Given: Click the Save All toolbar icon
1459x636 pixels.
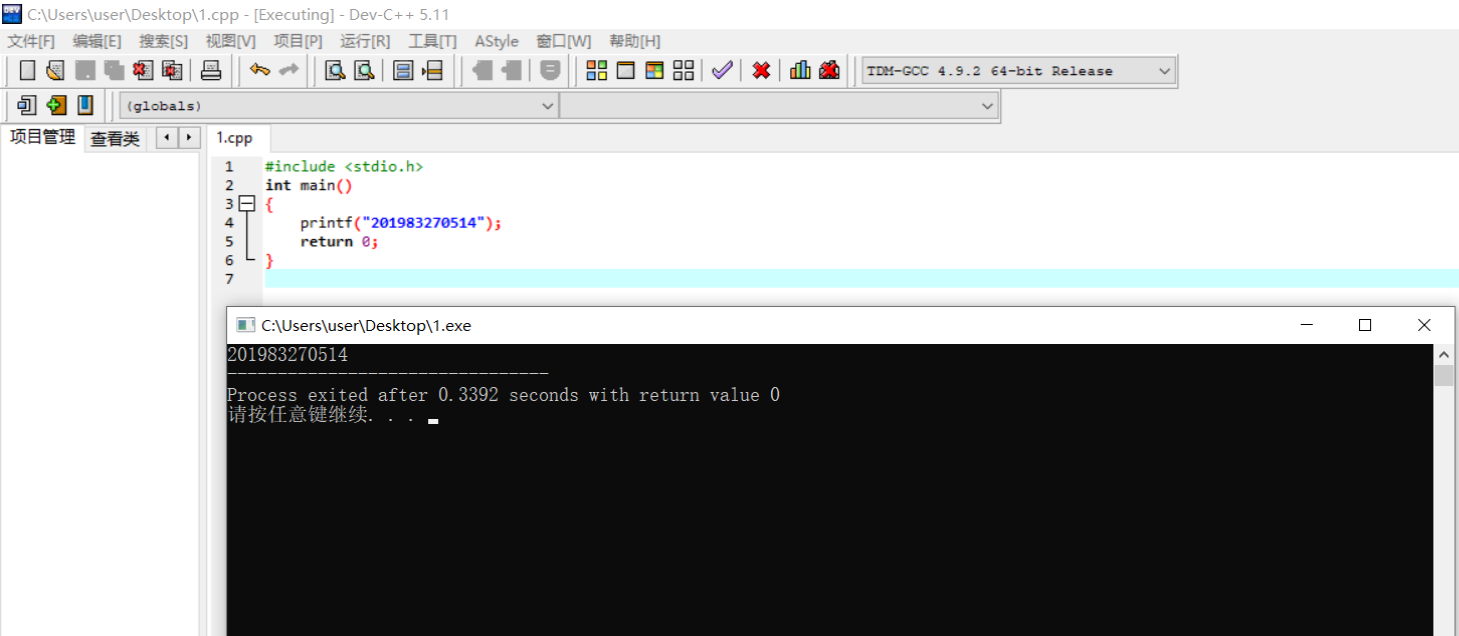Looking at the screenshot, I should (x=114, y=70).
